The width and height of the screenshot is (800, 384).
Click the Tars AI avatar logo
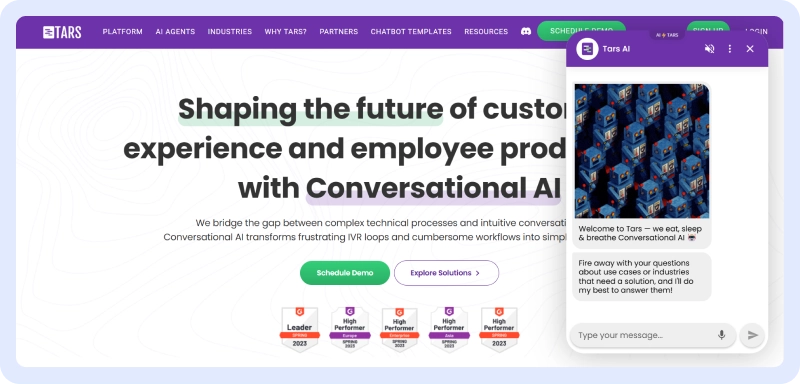click(587, 49)
